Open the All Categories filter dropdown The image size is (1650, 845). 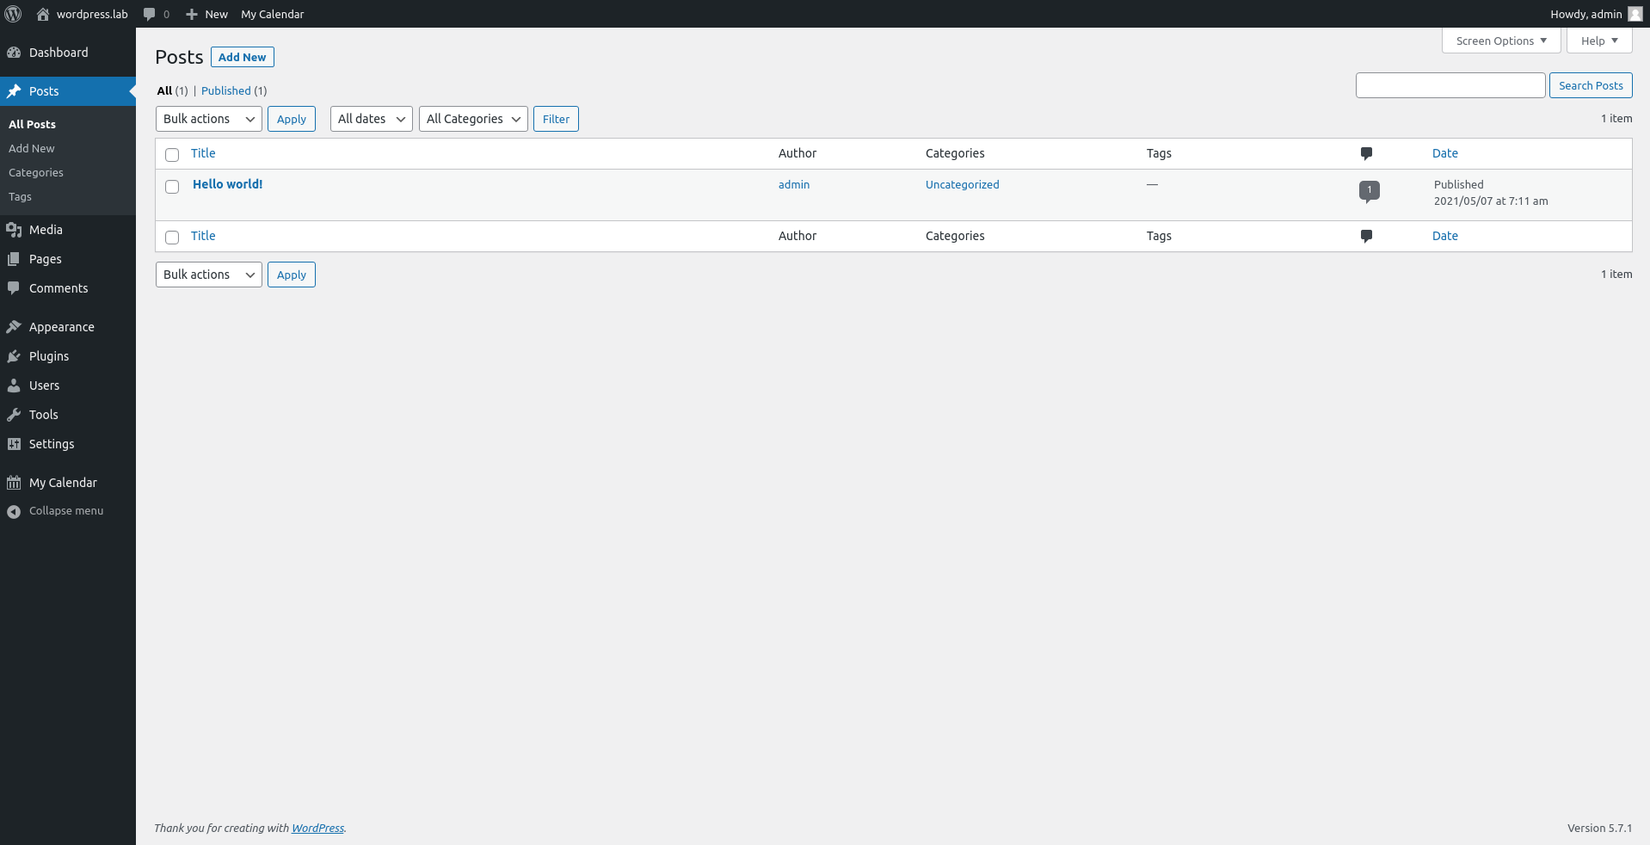click(x=473, y=119)
